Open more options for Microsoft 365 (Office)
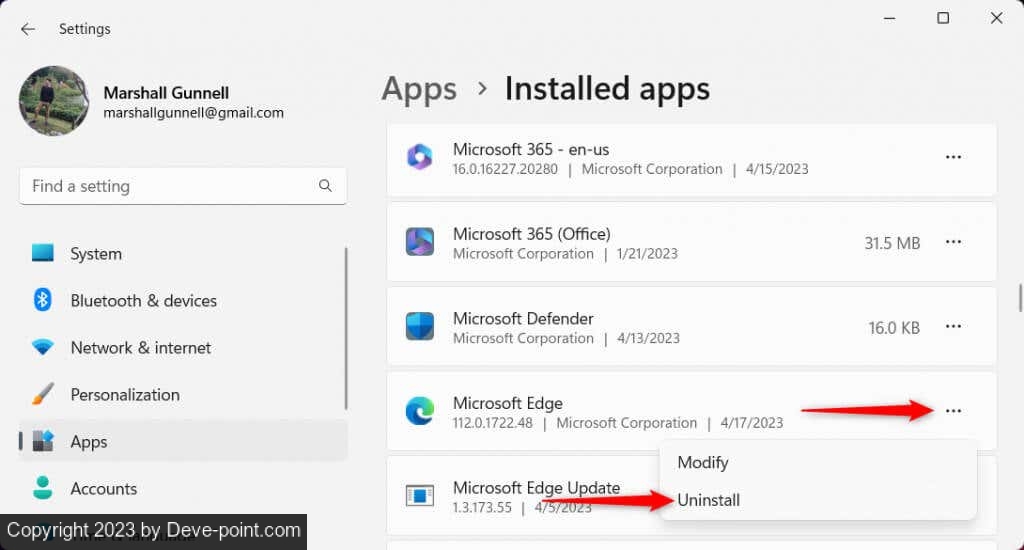 coord(953,242)
